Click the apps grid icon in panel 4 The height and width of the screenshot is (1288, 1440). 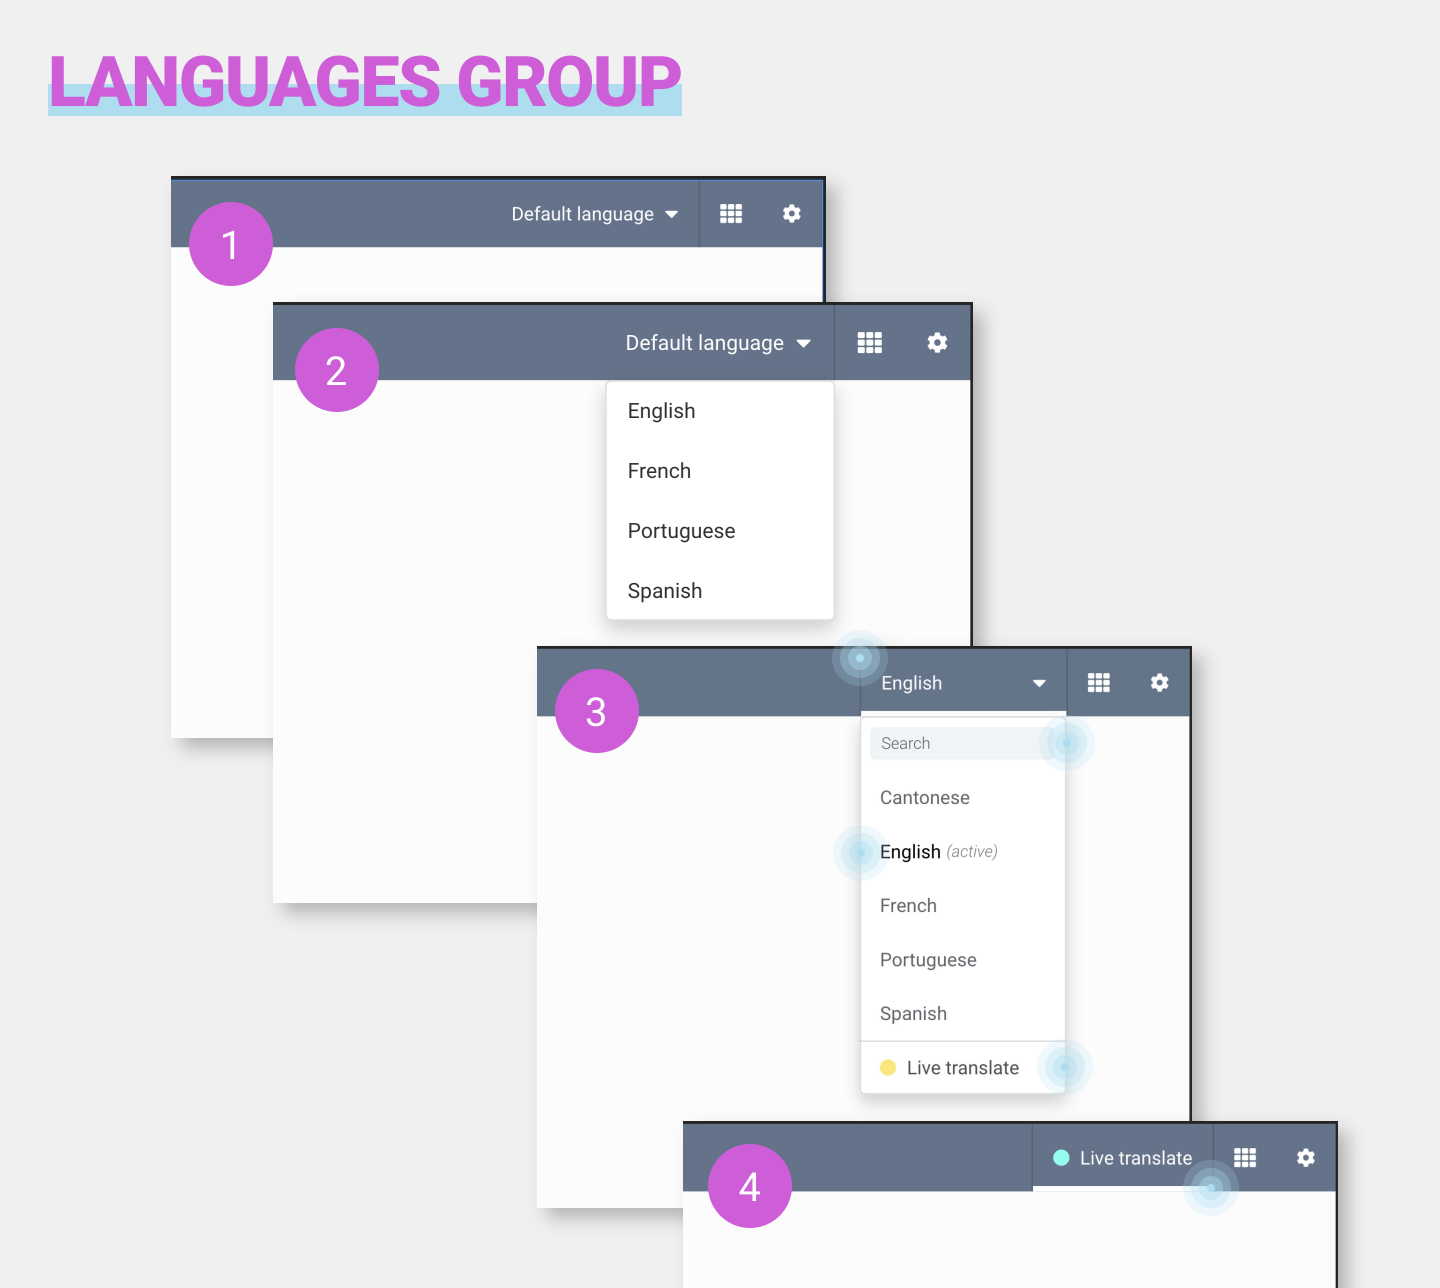pos(1244,1157)
